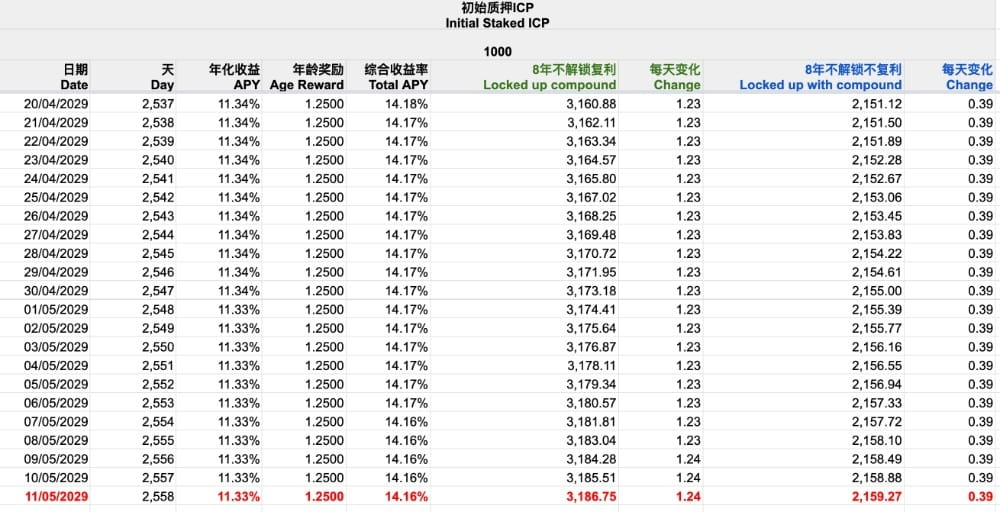
Task: Click non-compound value 2,158.10
Action: point(878,441)
